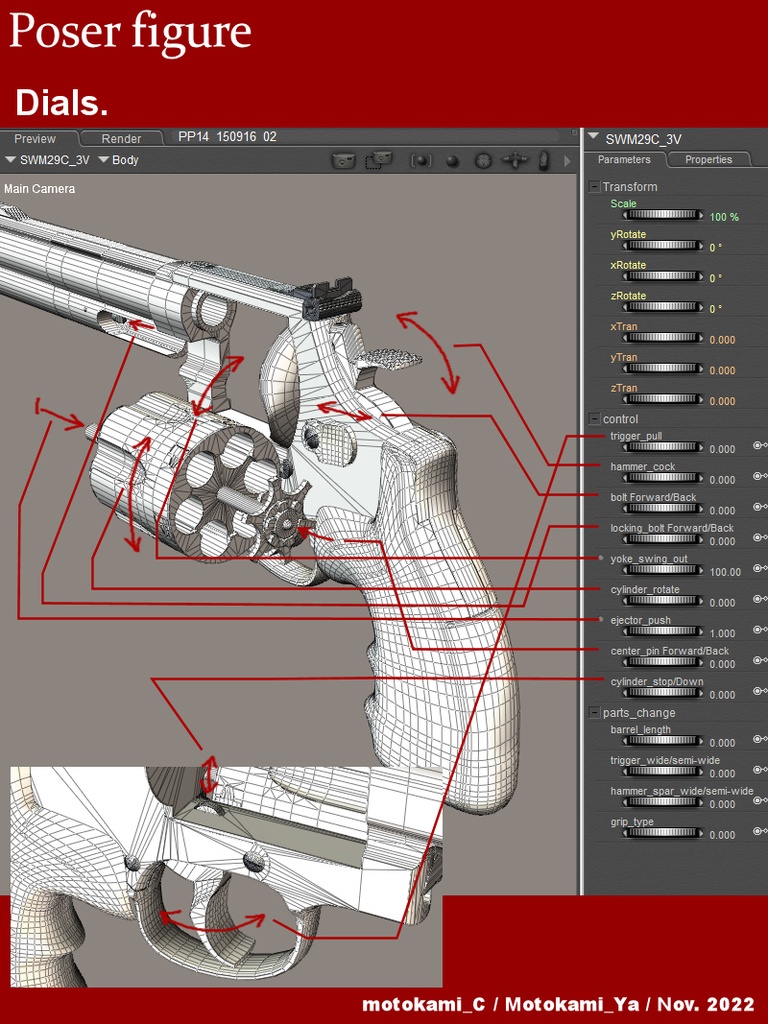Click right arrow of center_pin Forward/Back dial

click(700, 662)
